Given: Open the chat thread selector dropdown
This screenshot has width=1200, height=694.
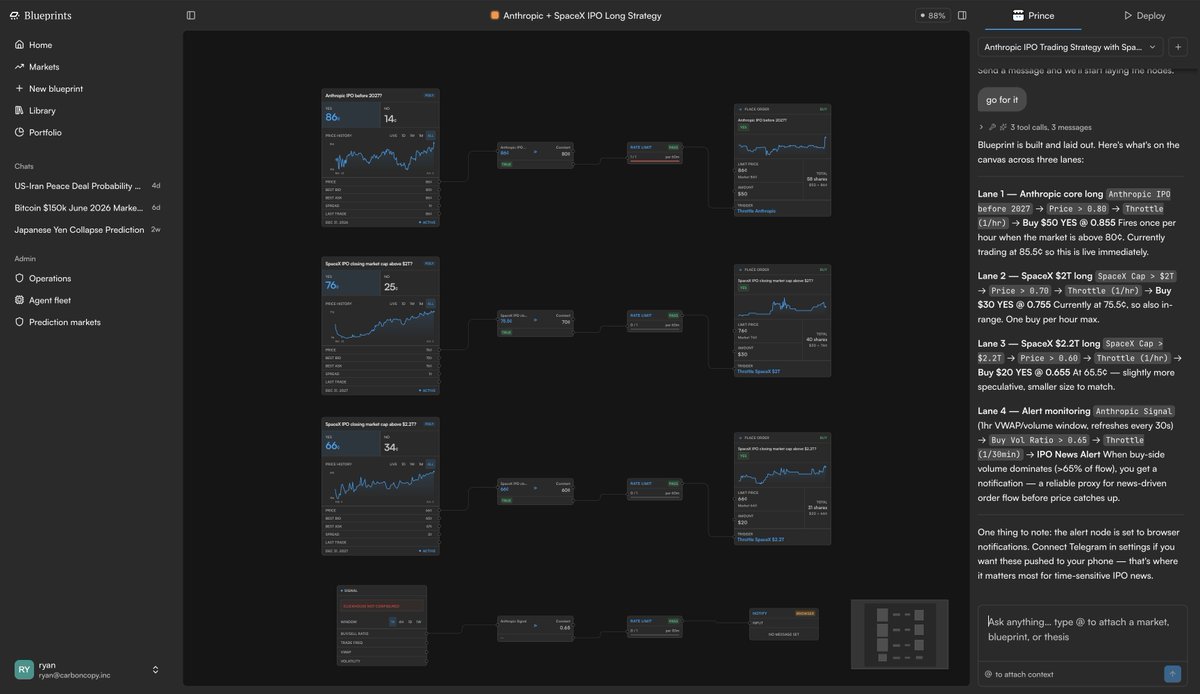Looking at the screenshot, I should pyautogui.click(x=1070, y=47).
